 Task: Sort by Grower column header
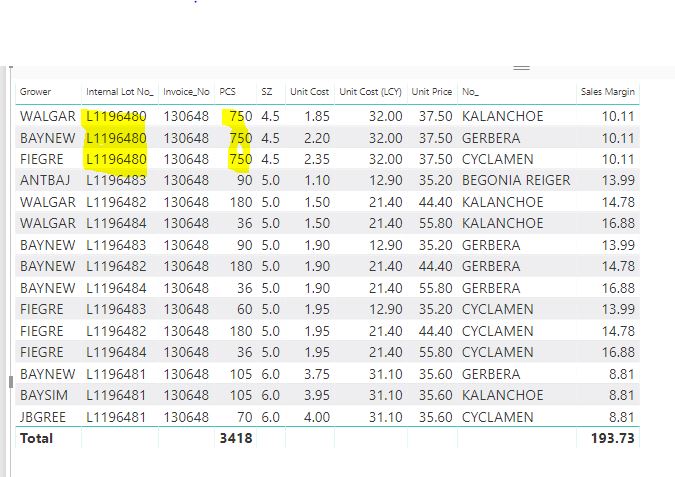coord(35,92)
